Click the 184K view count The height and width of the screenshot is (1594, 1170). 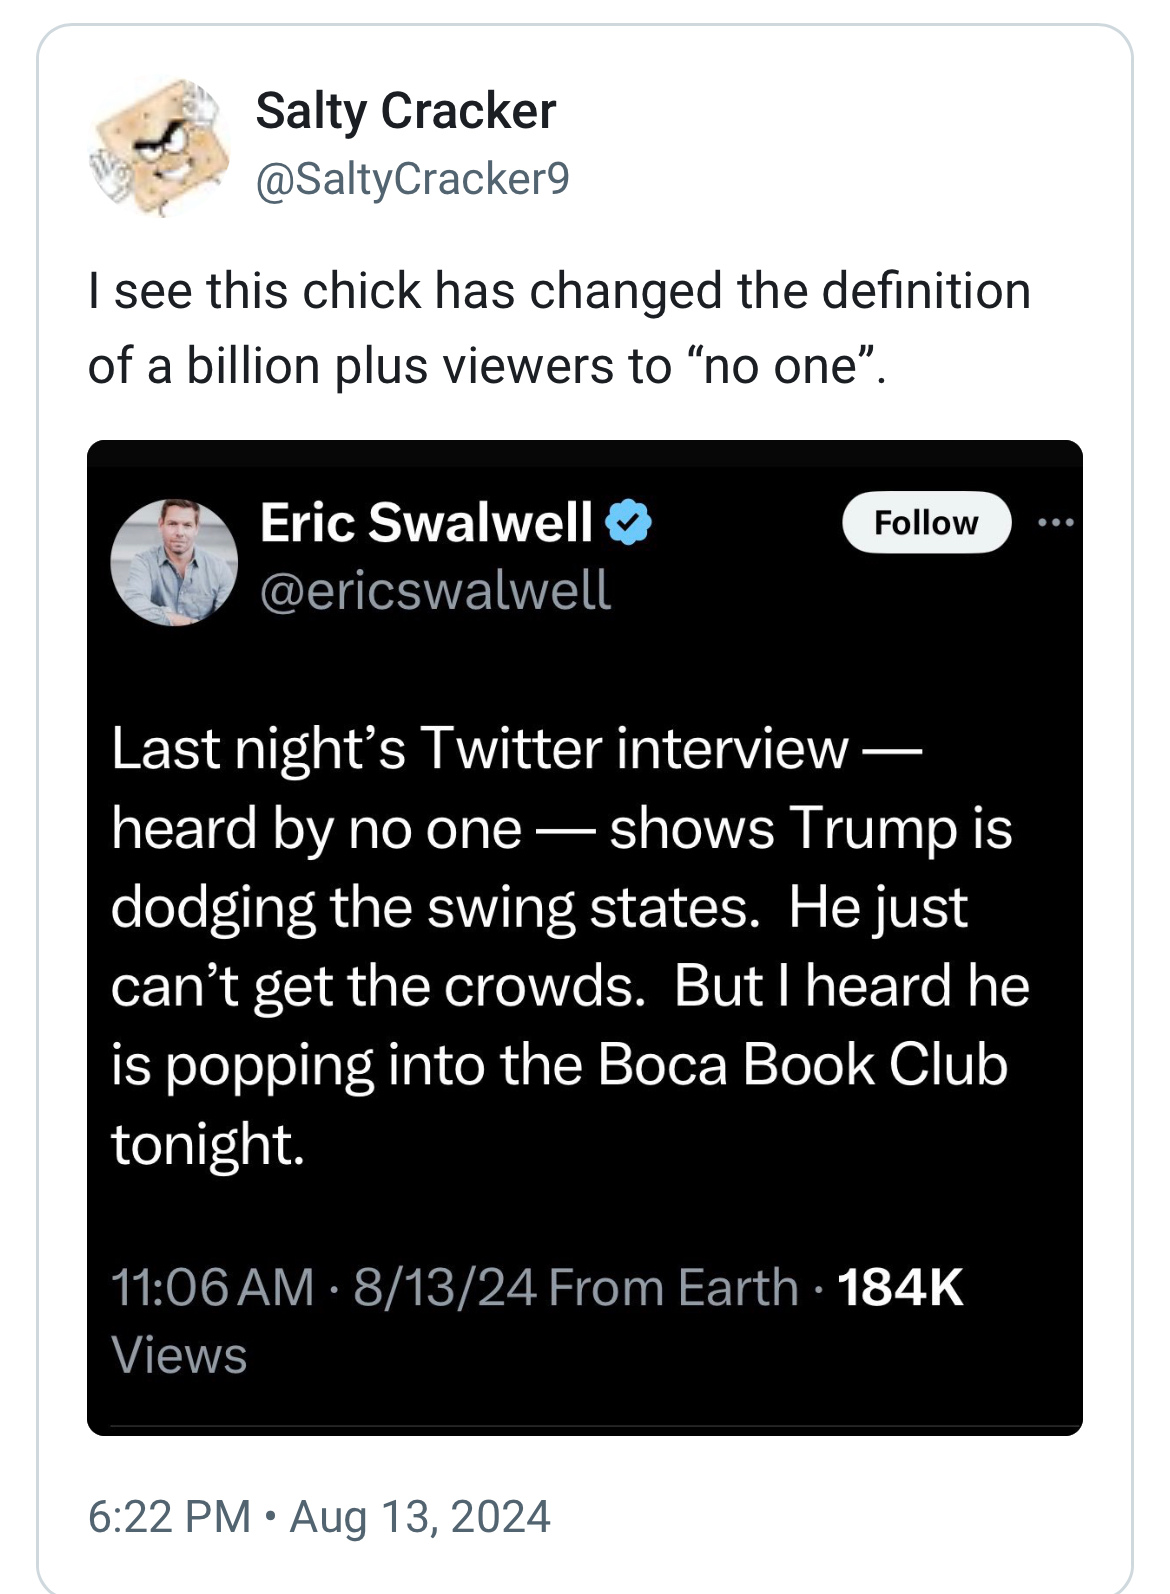point(900,1287)
